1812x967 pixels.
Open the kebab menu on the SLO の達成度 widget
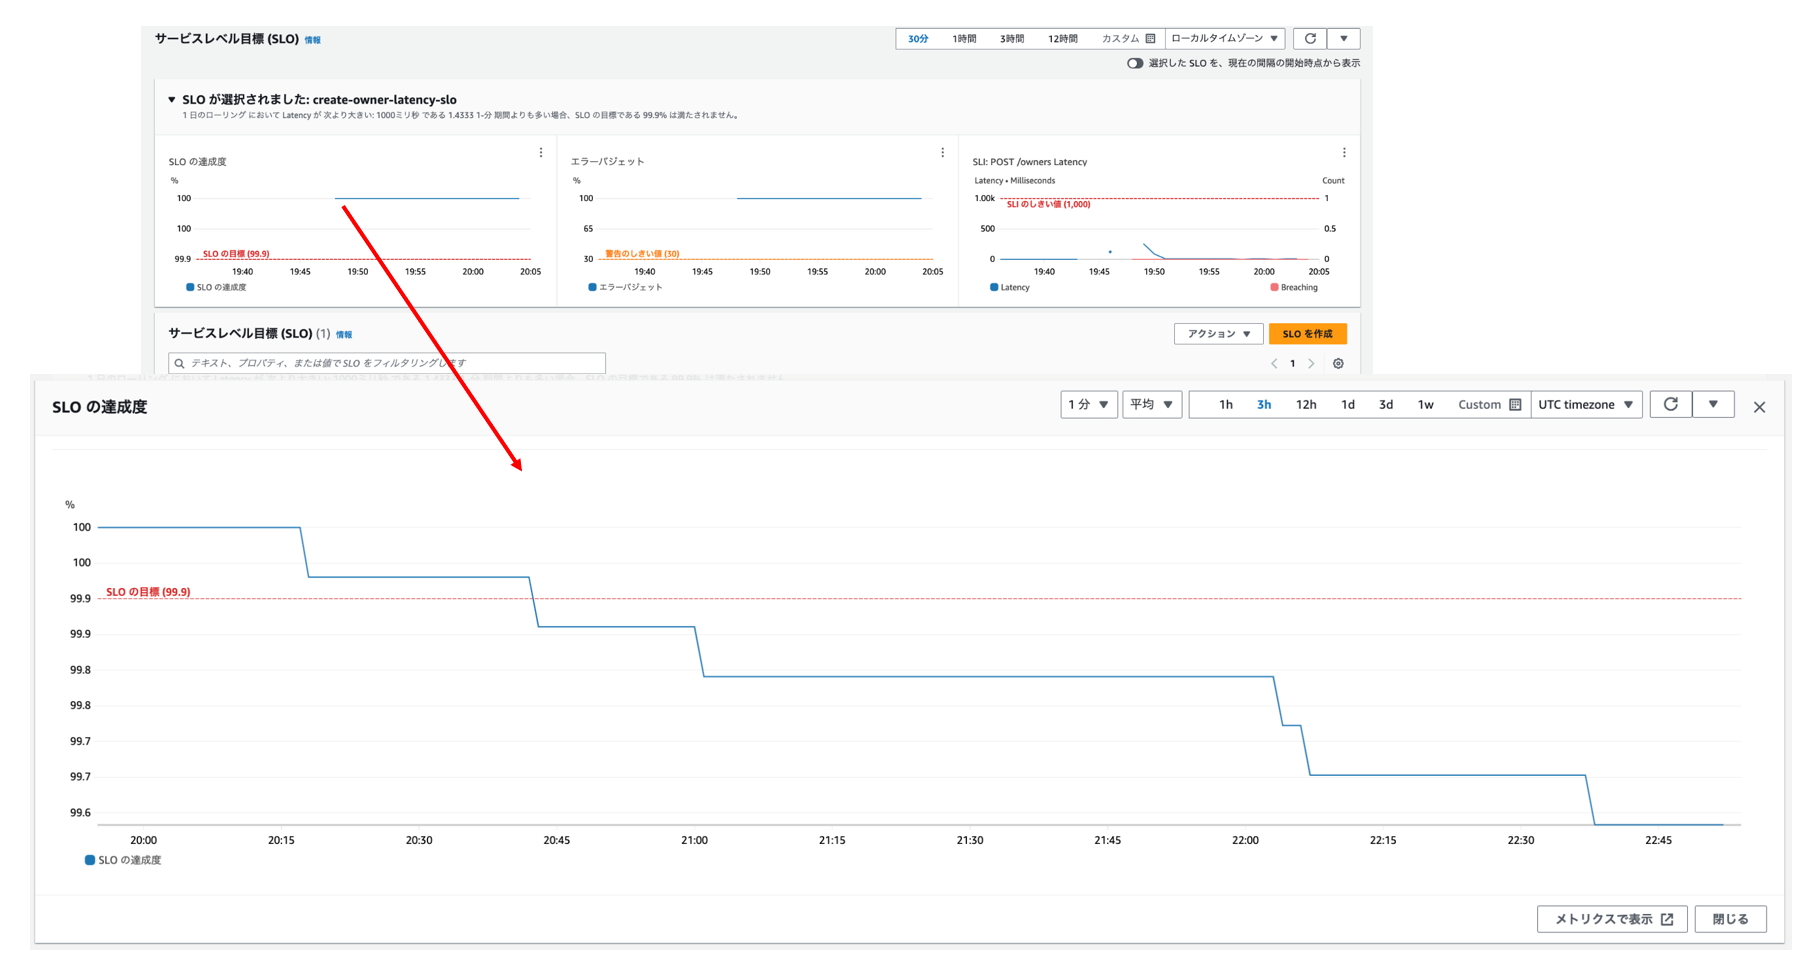click(541, 153)
